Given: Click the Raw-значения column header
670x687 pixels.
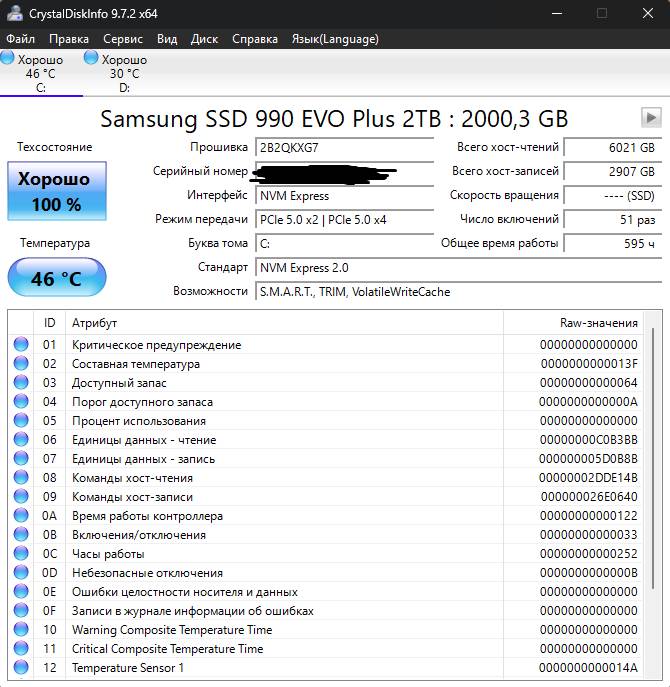Looking at the screenshot, I should [598, 323].
